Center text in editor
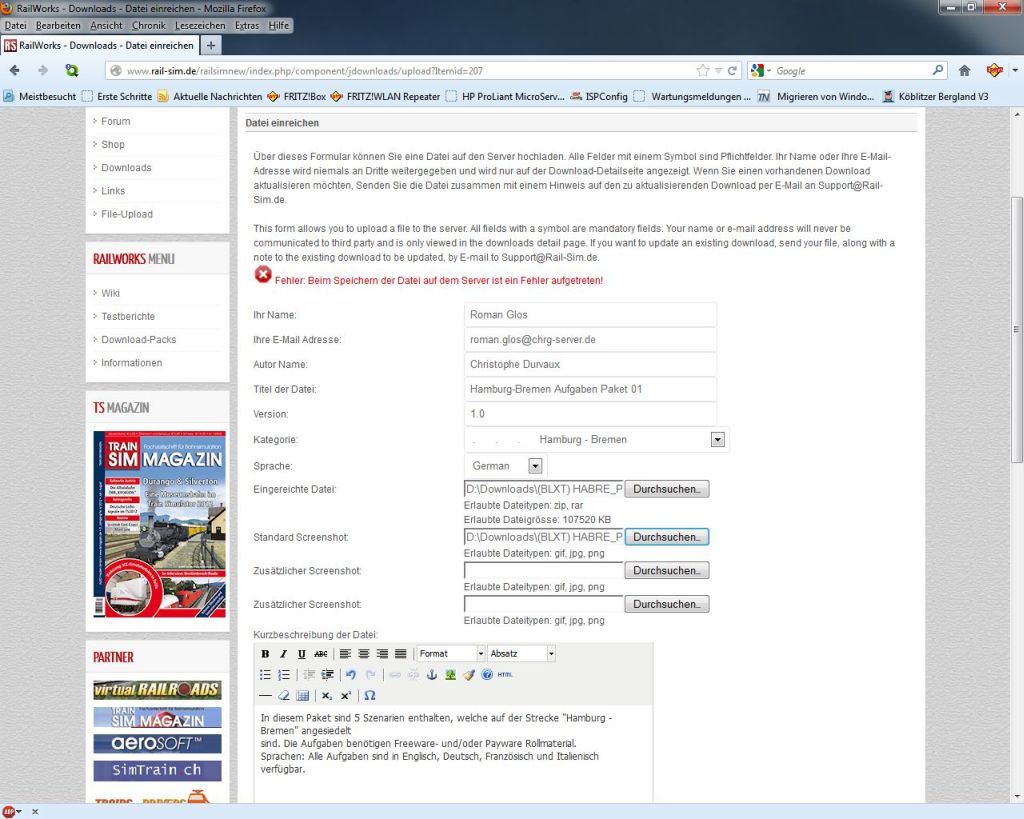This screenshot has height=819, width=1024. point(364,654)
